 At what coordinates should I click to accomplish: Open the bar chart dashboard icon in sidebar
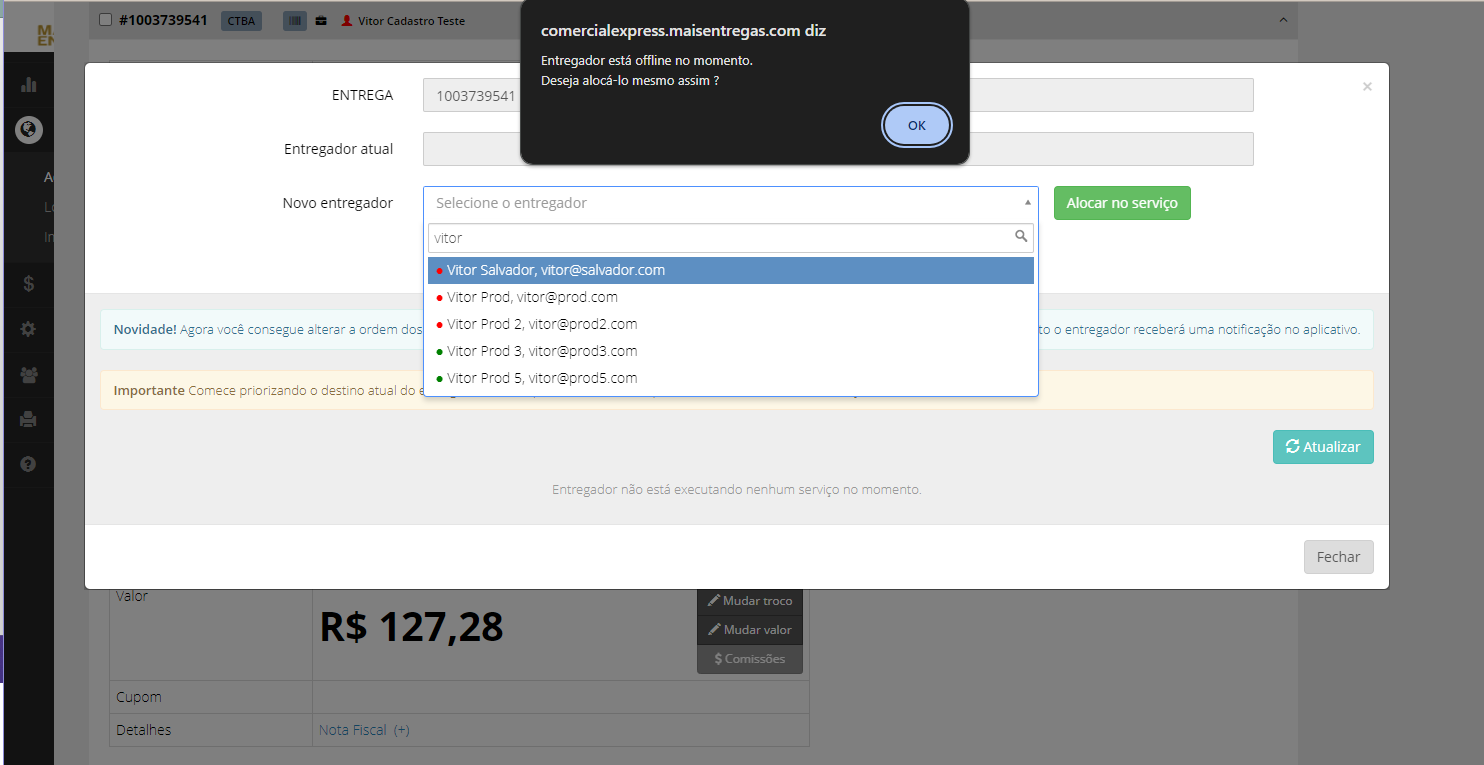pos(29,85)
